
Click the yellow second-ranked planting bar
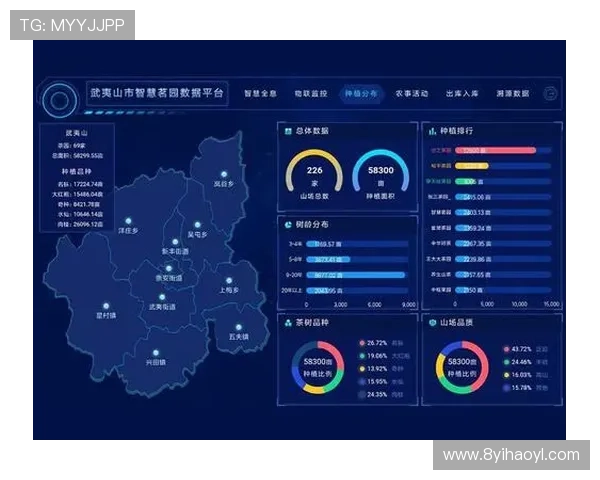coord(472,166)
